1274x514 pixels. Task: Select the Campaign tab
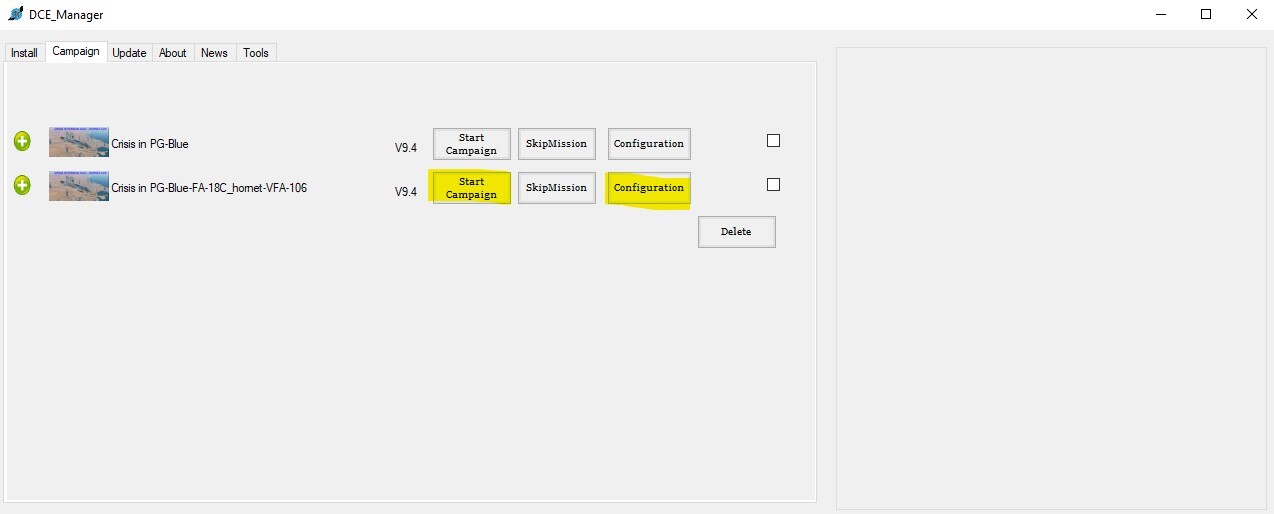click(76, 51)
